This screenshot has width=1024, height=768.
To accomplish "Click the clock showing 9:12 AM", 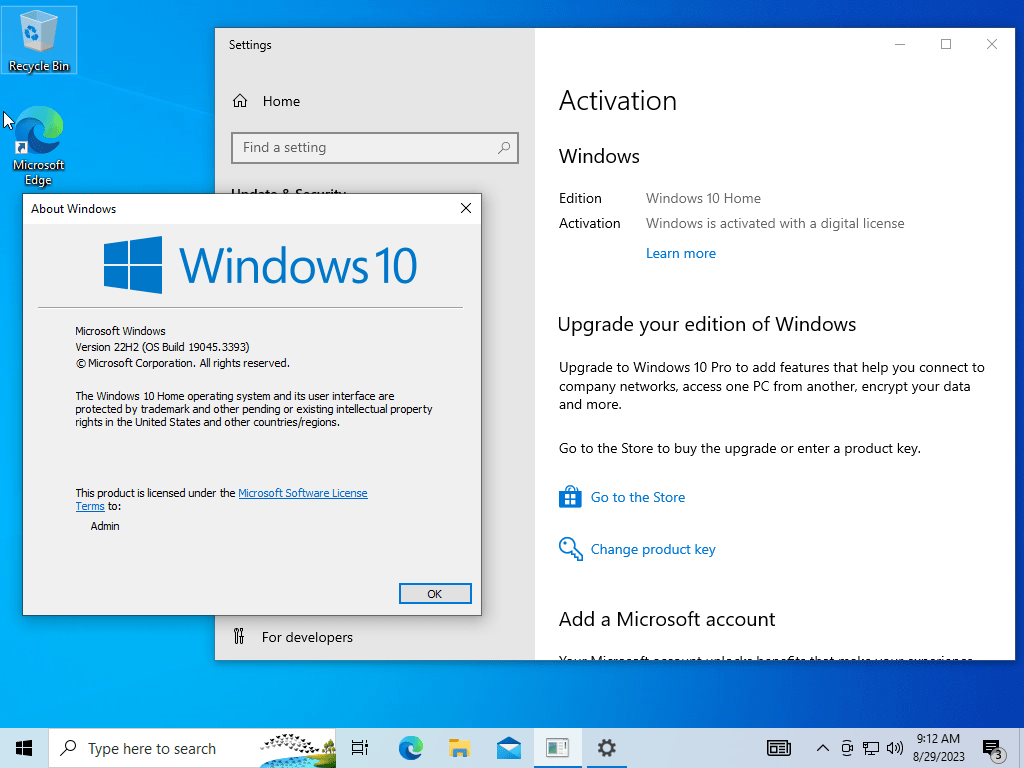I will click(938, 739).
